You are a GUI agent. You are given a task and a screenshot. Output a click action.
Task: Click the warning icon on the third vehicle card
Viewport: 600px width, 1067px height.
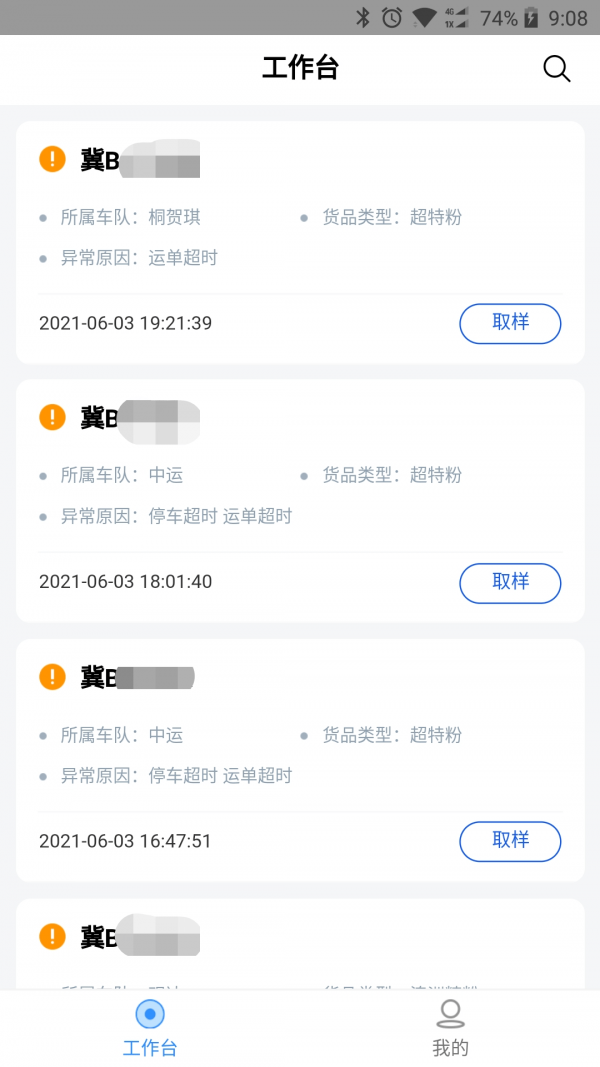[53, 676]
